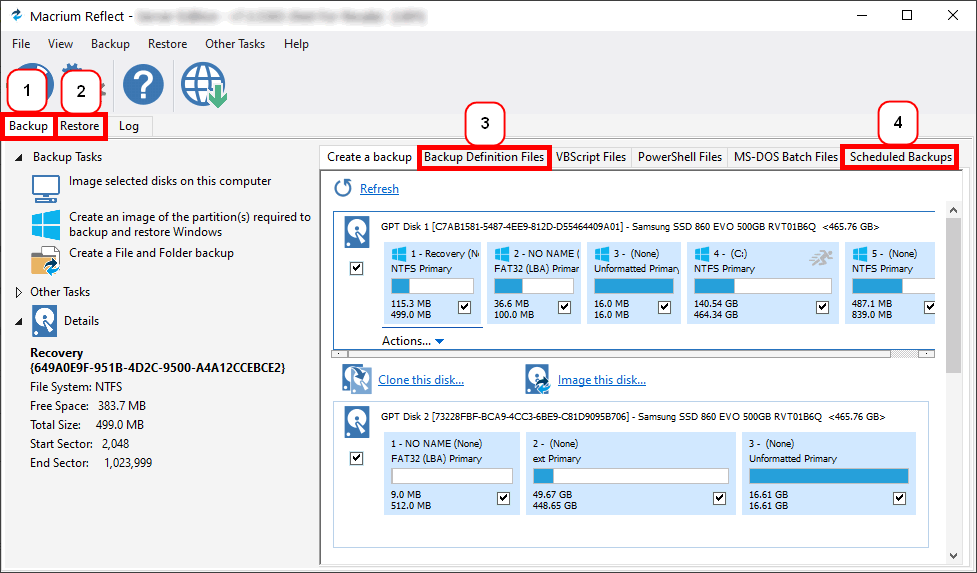Click the GPT Disk 2 hard drive icon

[357, 422]
